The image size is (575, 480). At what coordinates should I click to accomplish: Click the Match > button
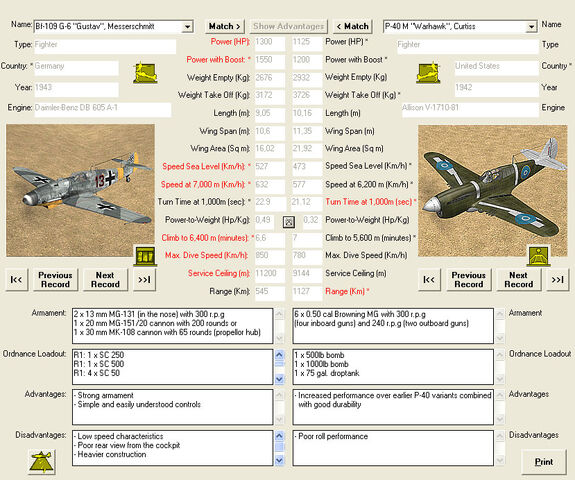[x=224, y=26]
